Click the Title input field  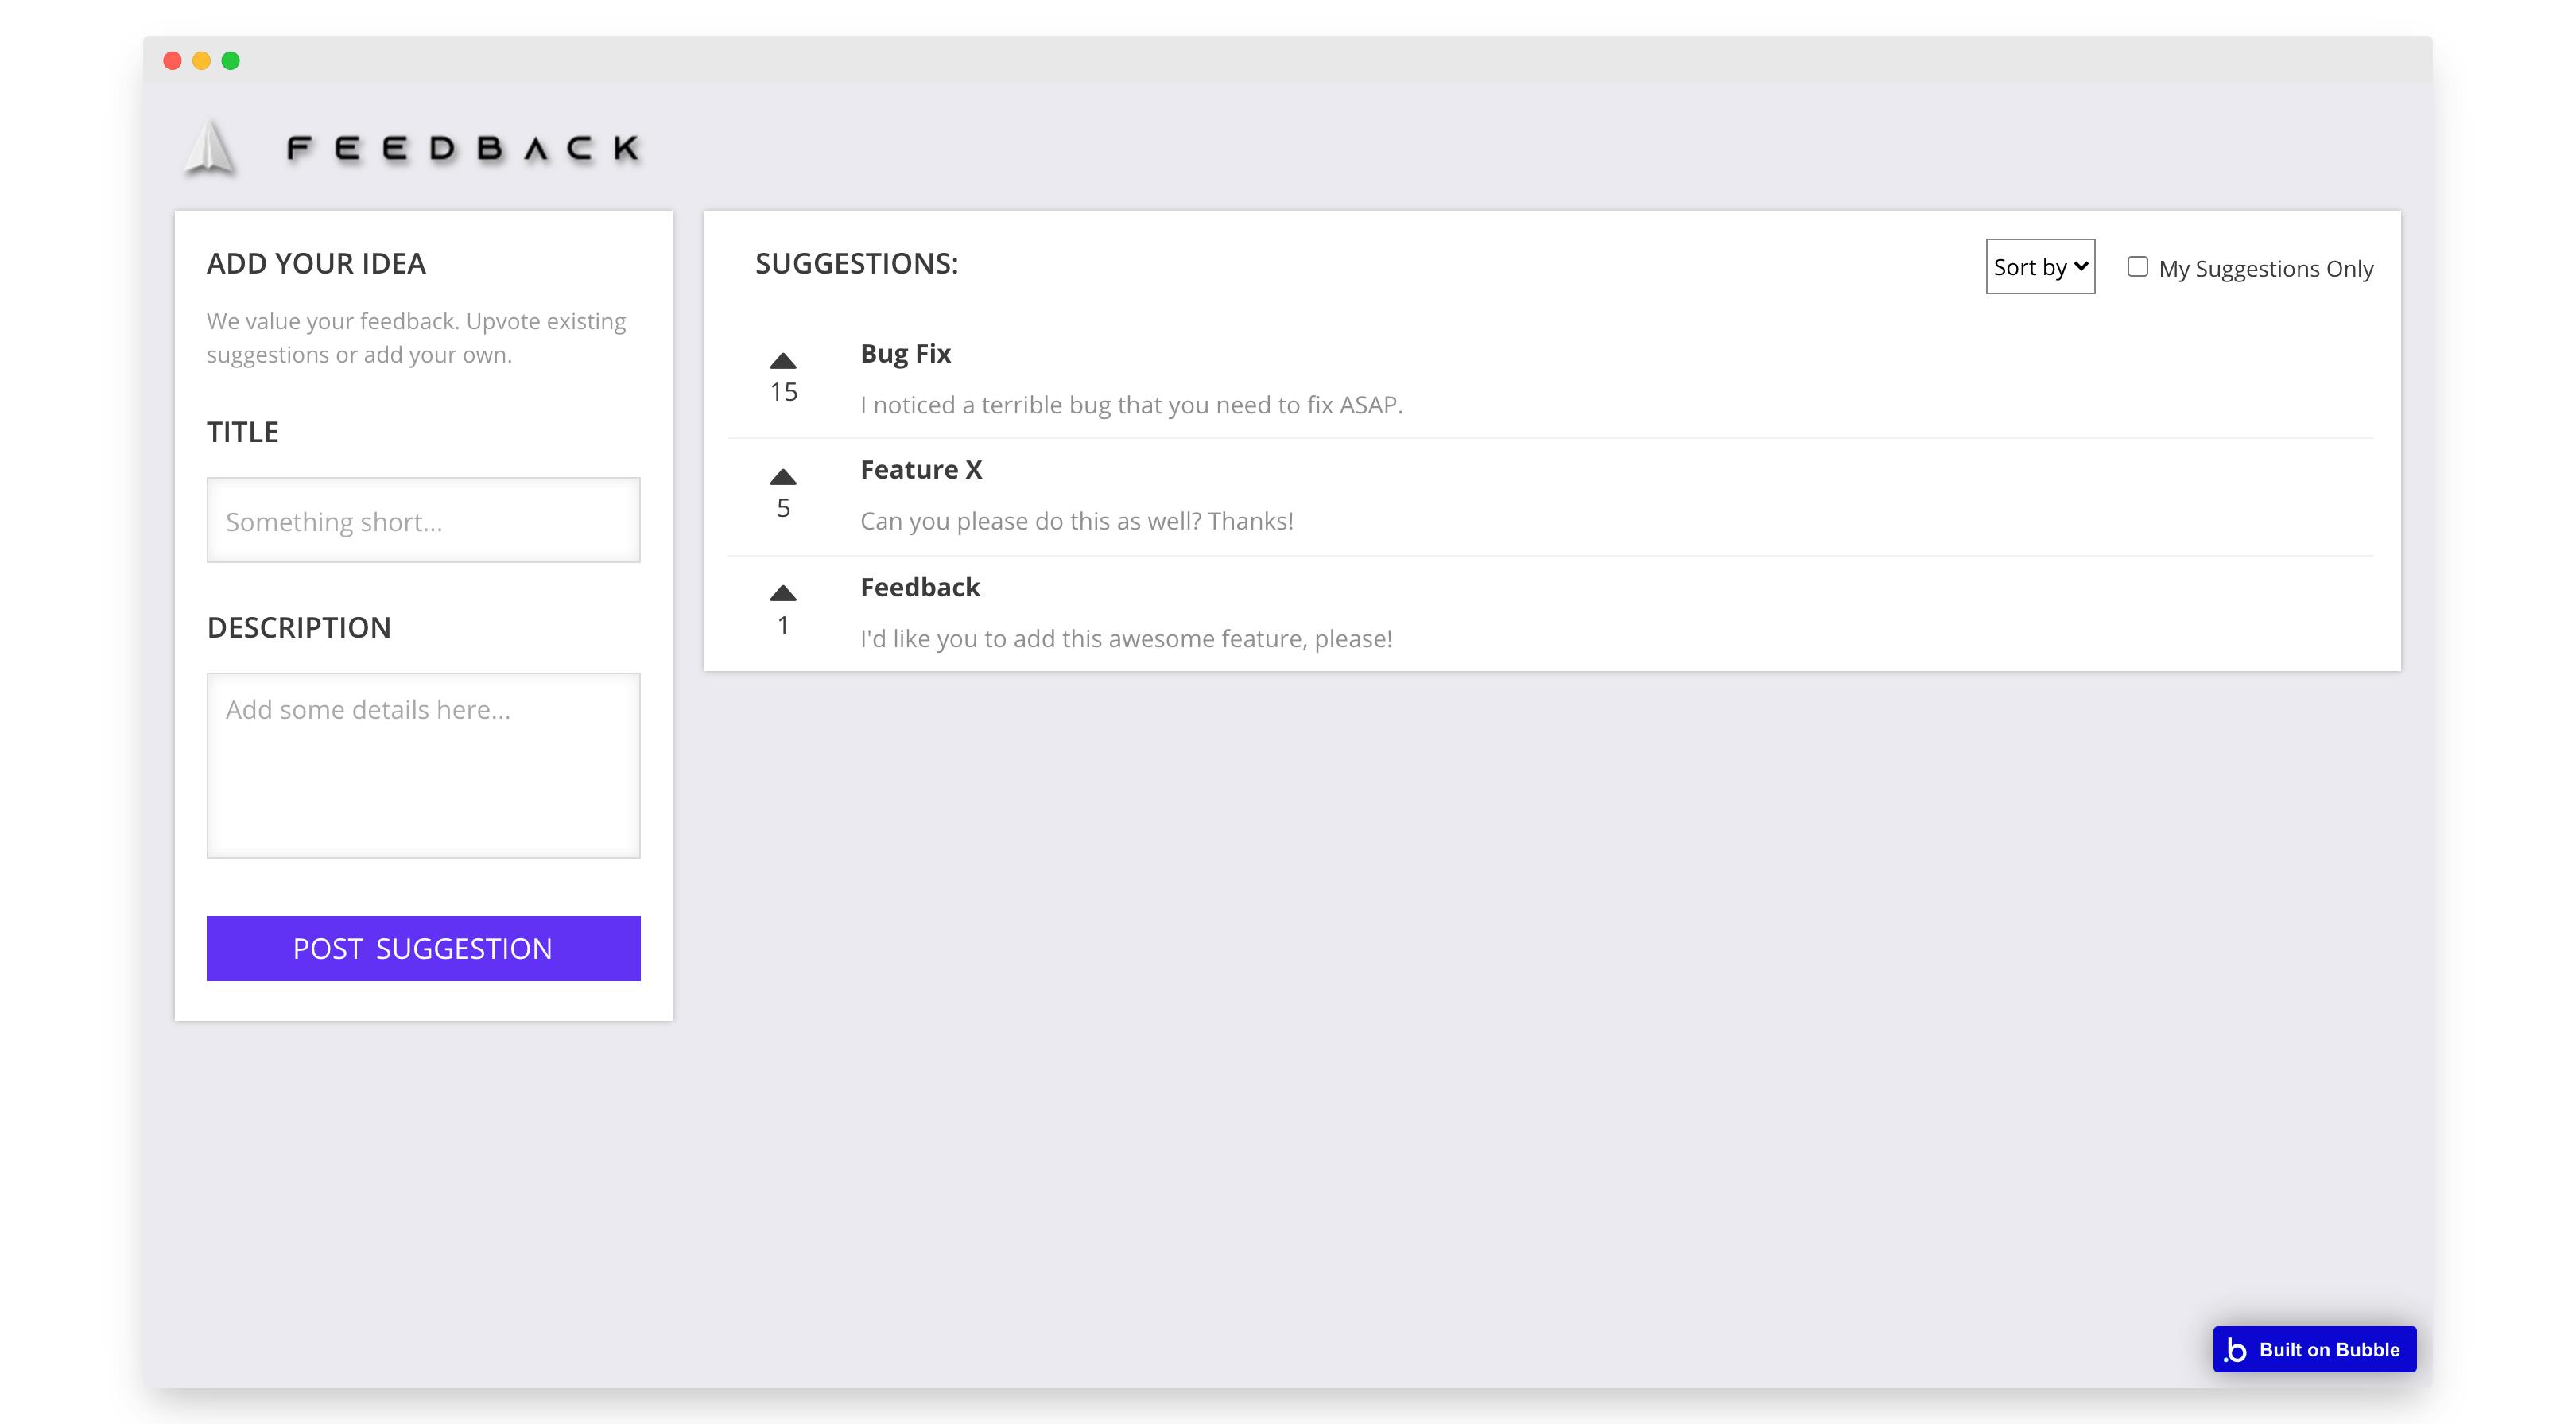click(x=423, y=520)
